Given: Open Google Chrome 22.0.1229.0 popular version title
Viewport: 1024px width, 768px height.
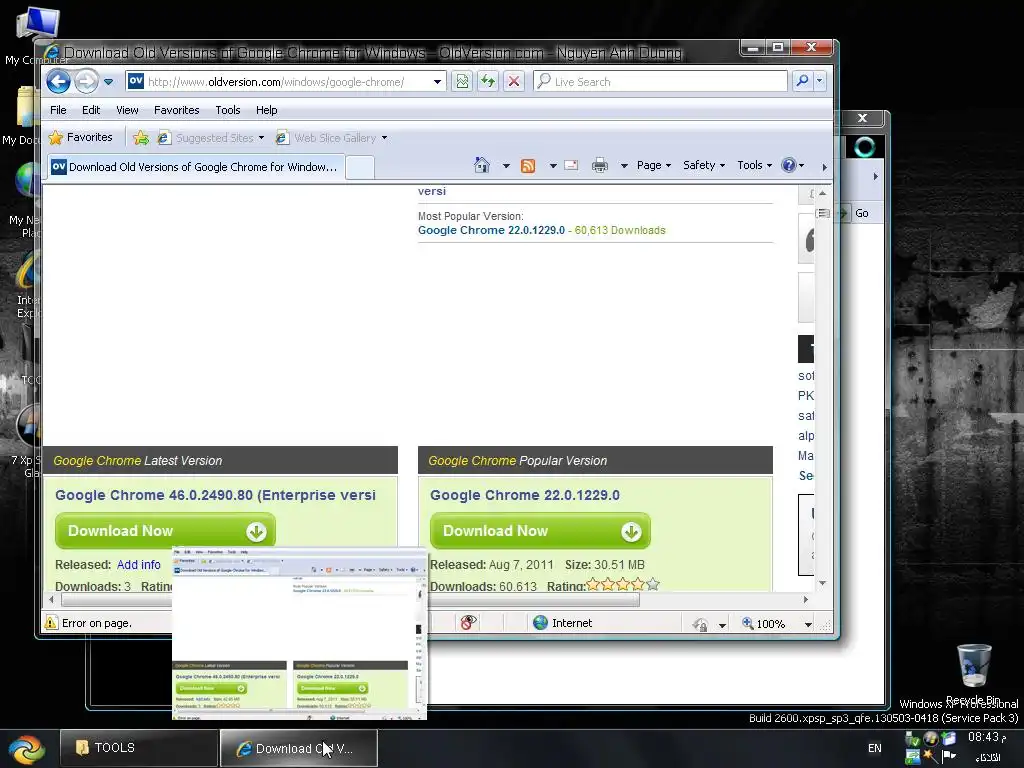Looking at the screenshot, I should (x=525, y=495).
